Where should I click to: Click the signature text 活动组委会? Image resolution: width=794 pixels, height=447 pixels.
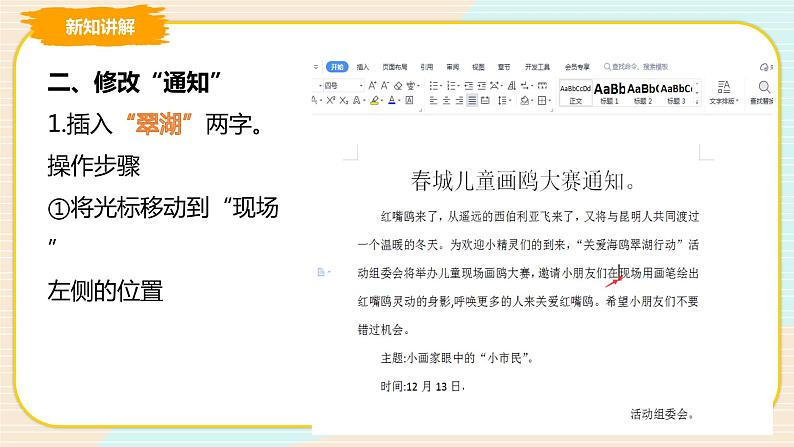(661, 414)
